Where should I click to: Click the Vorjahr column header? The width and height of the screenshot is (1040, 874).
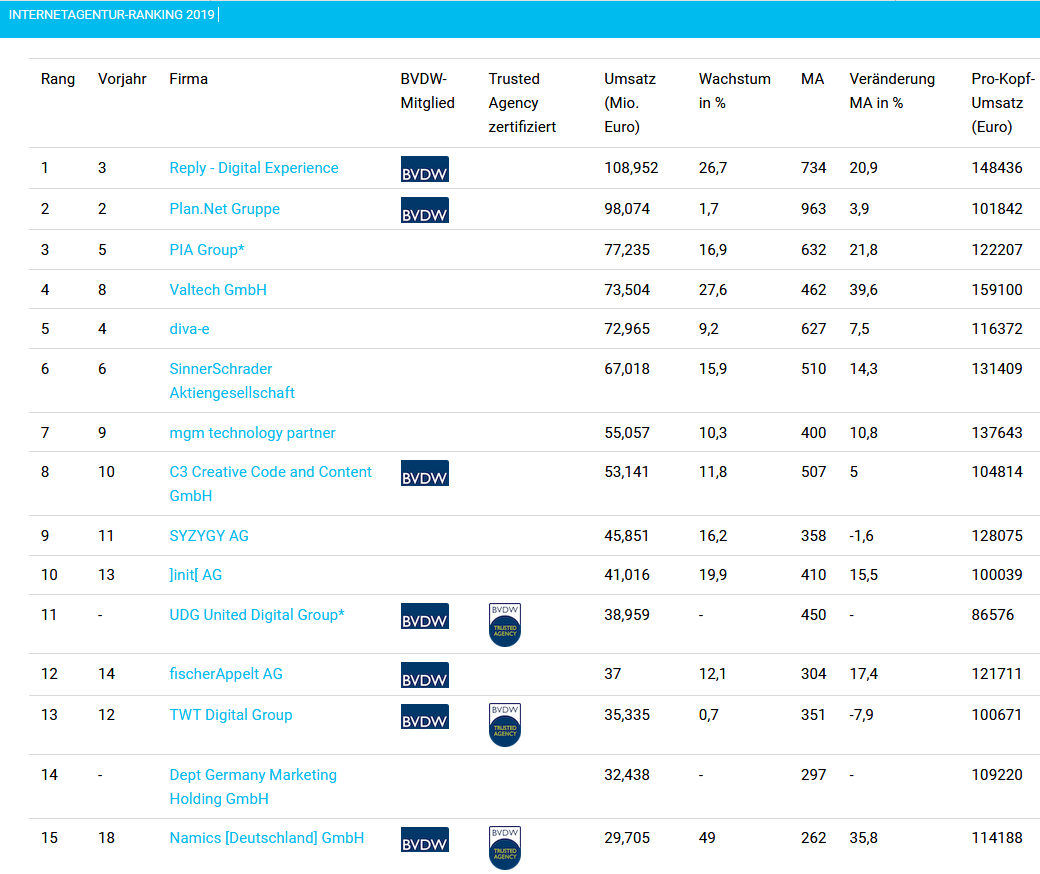(122, 79)
